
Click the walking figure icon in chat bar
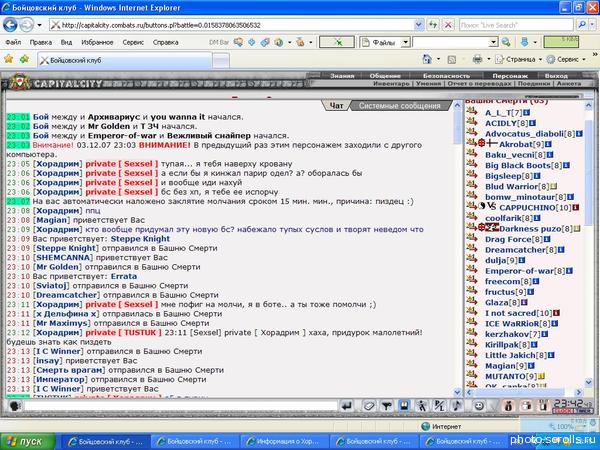click(x=422, y=406)
